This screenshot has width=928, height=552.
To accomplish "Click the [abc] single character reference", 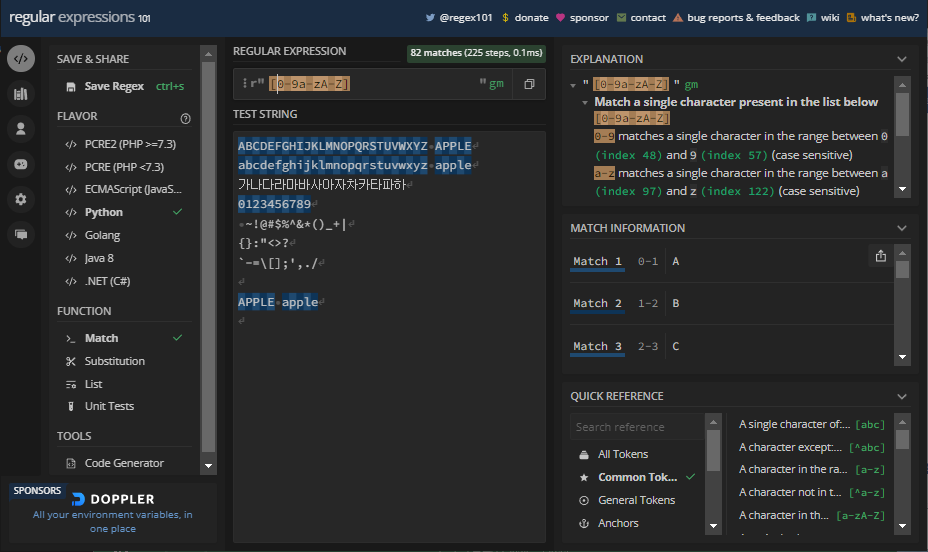I will [x=812, y=424].
